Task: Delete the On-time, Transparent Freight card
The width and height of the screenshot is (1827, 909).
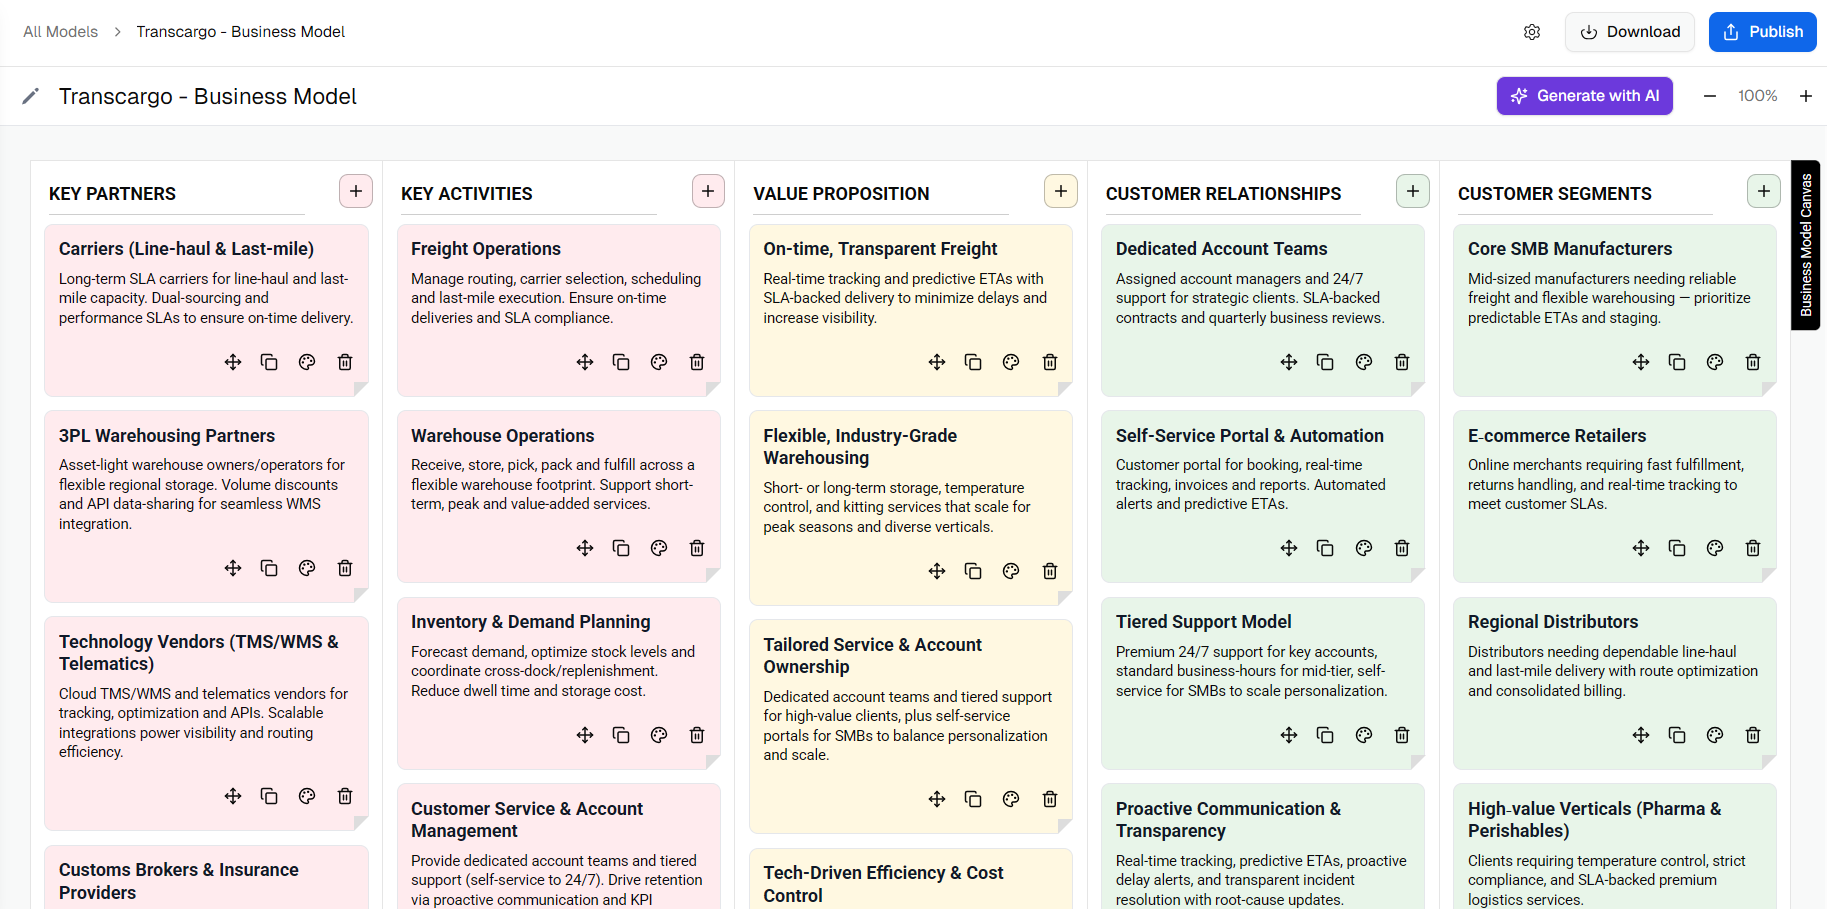Action: pos(1050,362)
